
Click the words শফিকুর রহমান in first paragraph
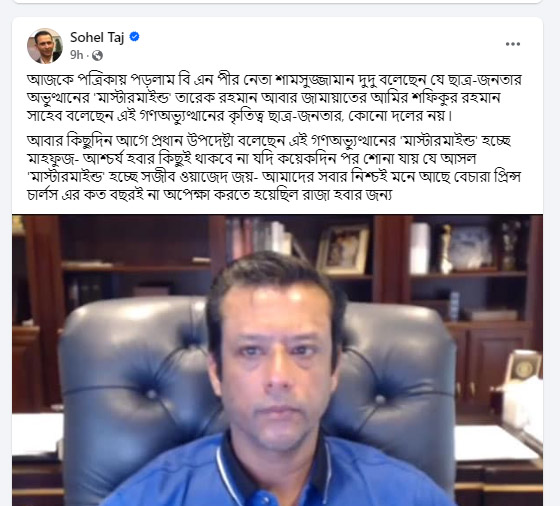(458, 98)
